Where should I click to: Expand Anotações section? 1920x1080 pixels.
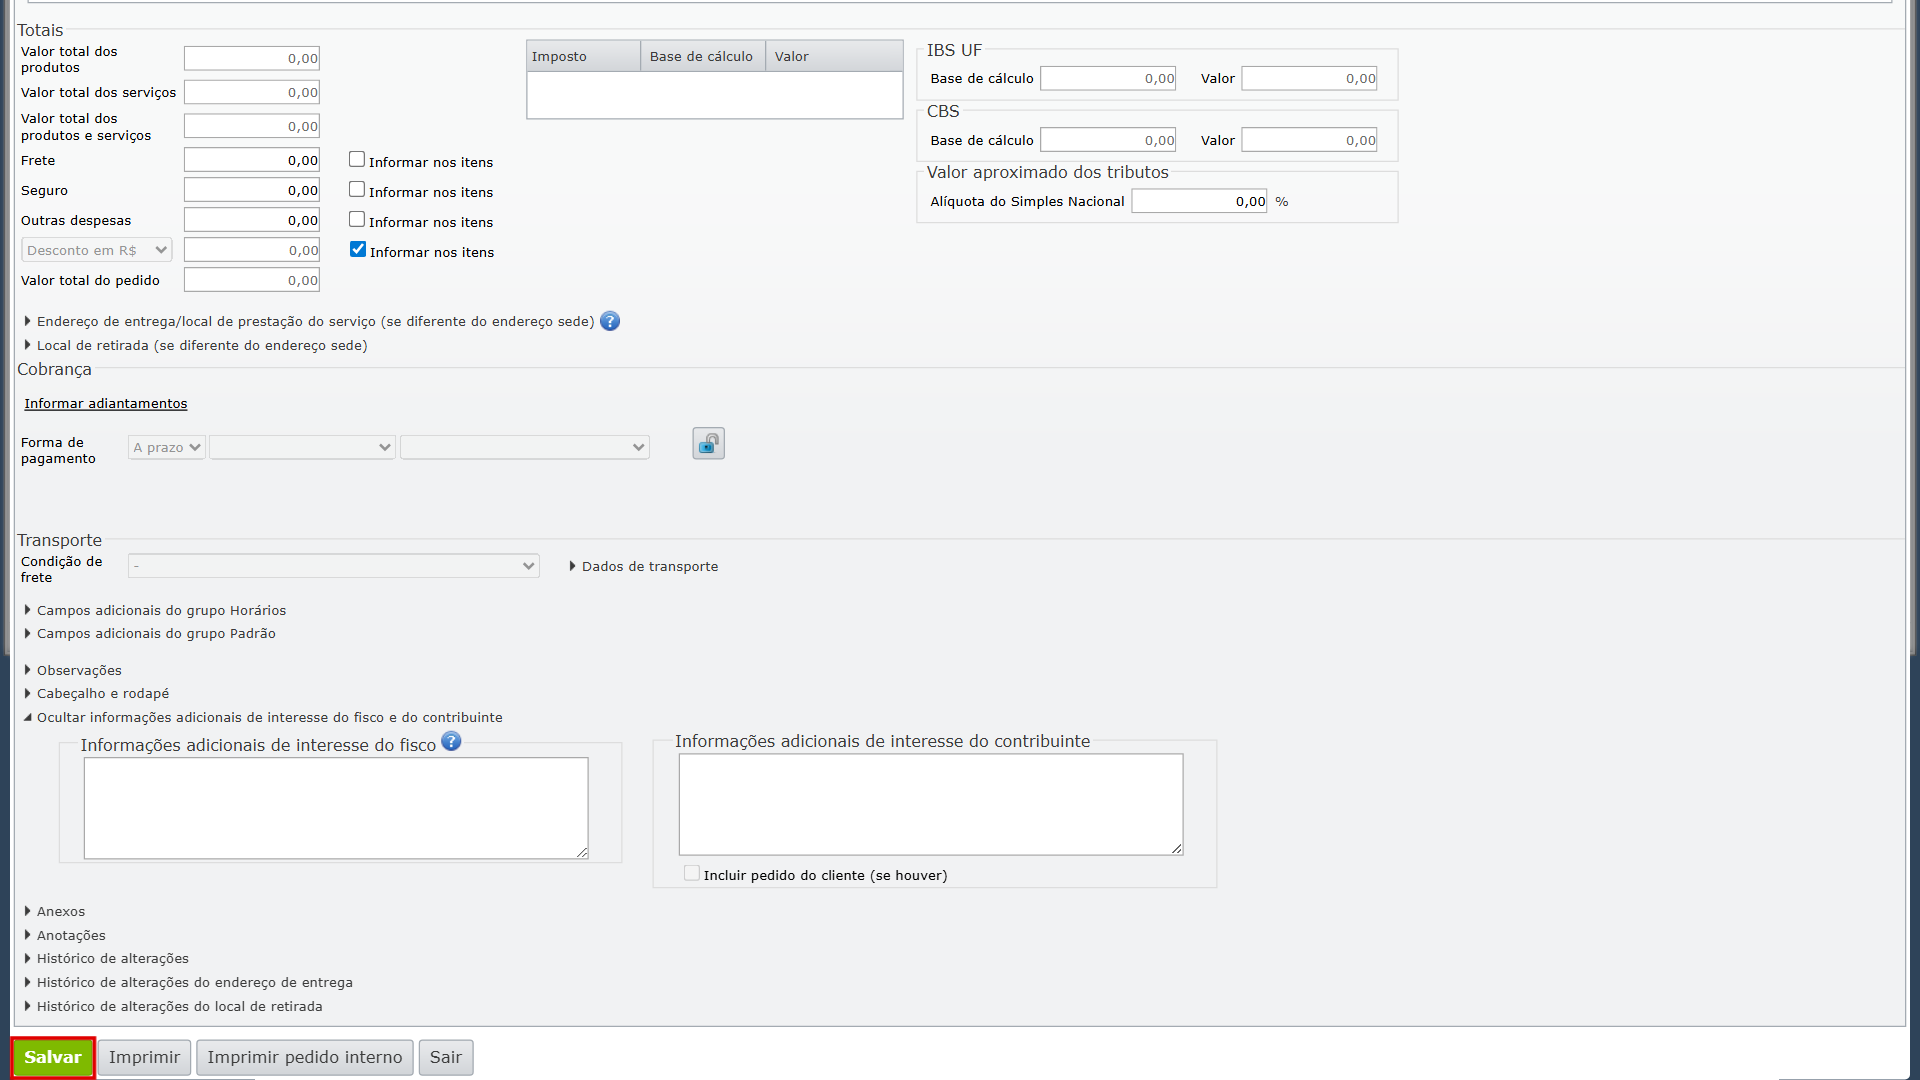pos(71,935)
